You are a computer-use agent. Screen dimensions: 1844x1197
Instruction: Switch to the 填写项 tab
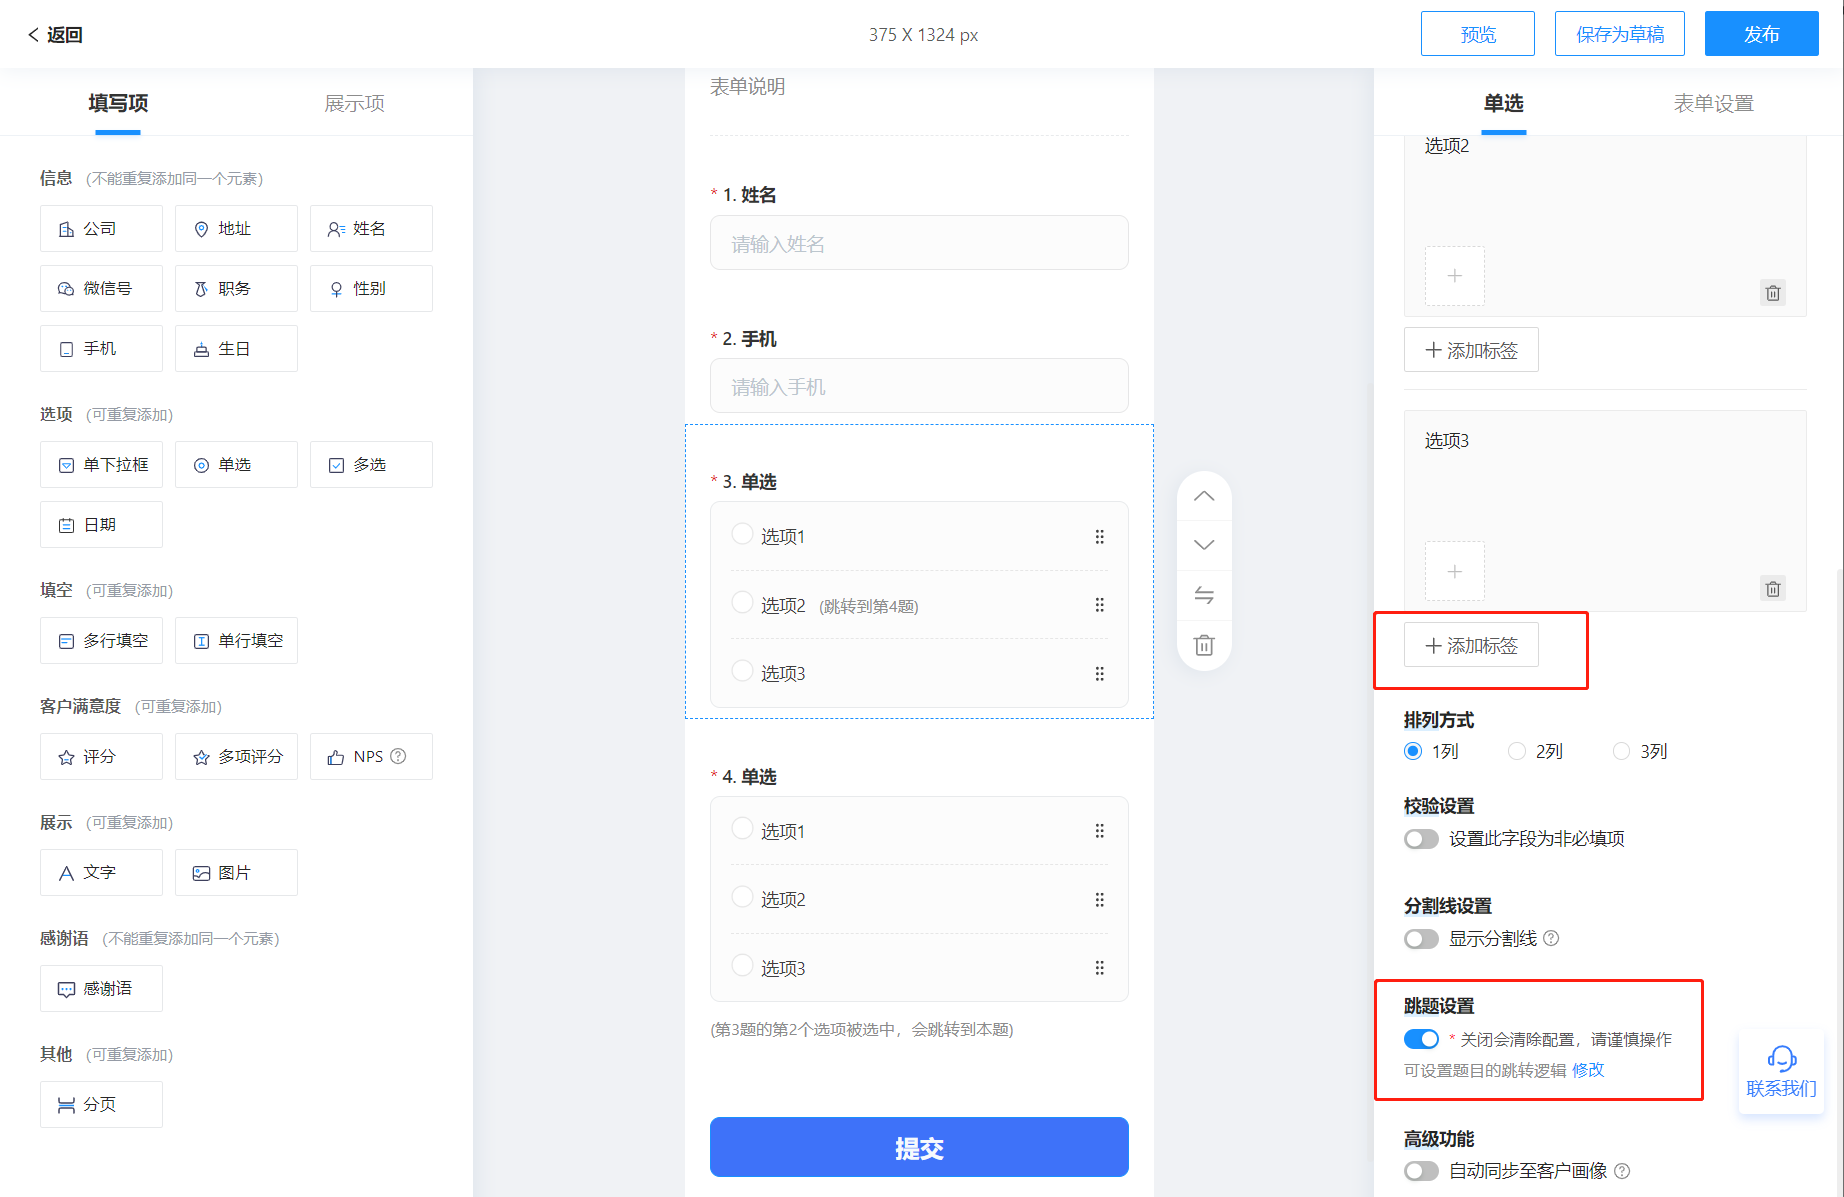tap(118, 103)
